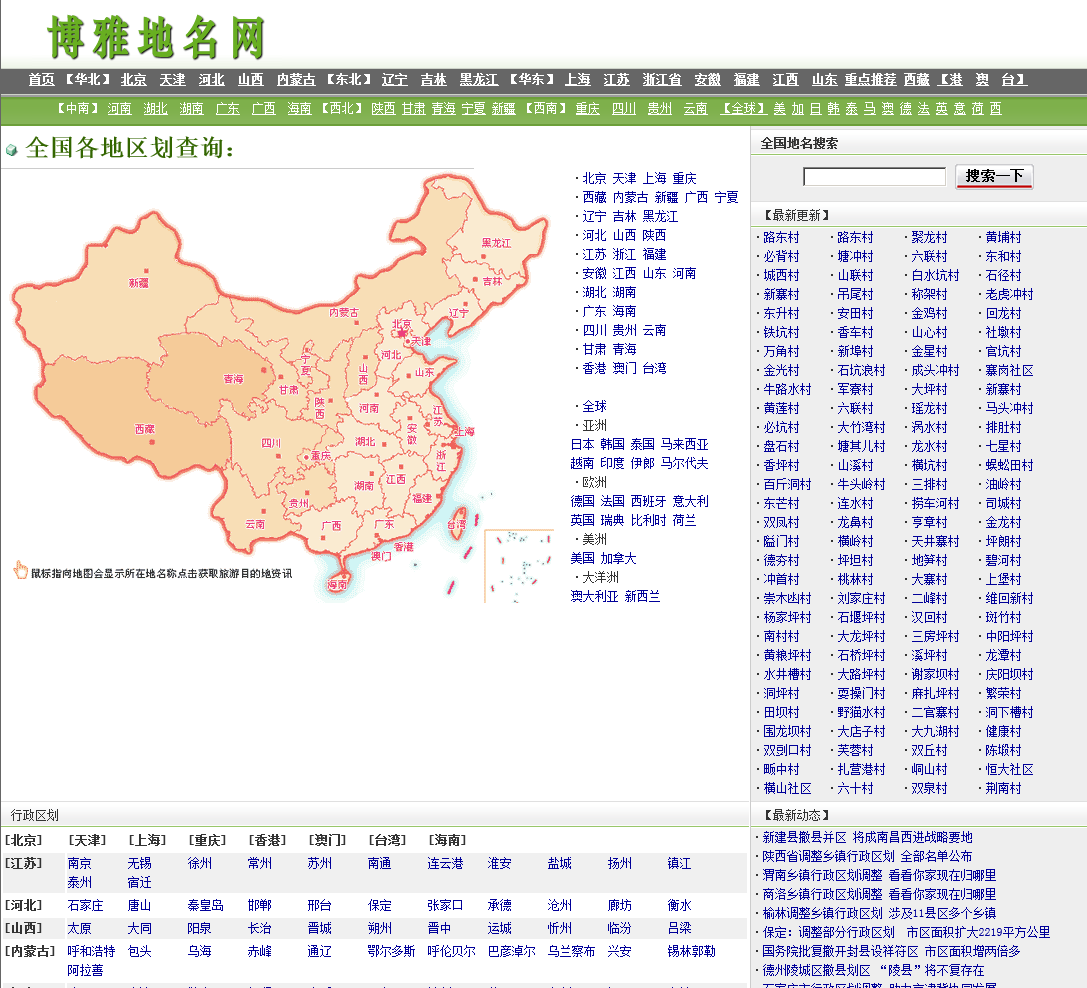1087x988 pixels.
Task: Open 牛路水村 in latest updates
Action: pos(787,390)
